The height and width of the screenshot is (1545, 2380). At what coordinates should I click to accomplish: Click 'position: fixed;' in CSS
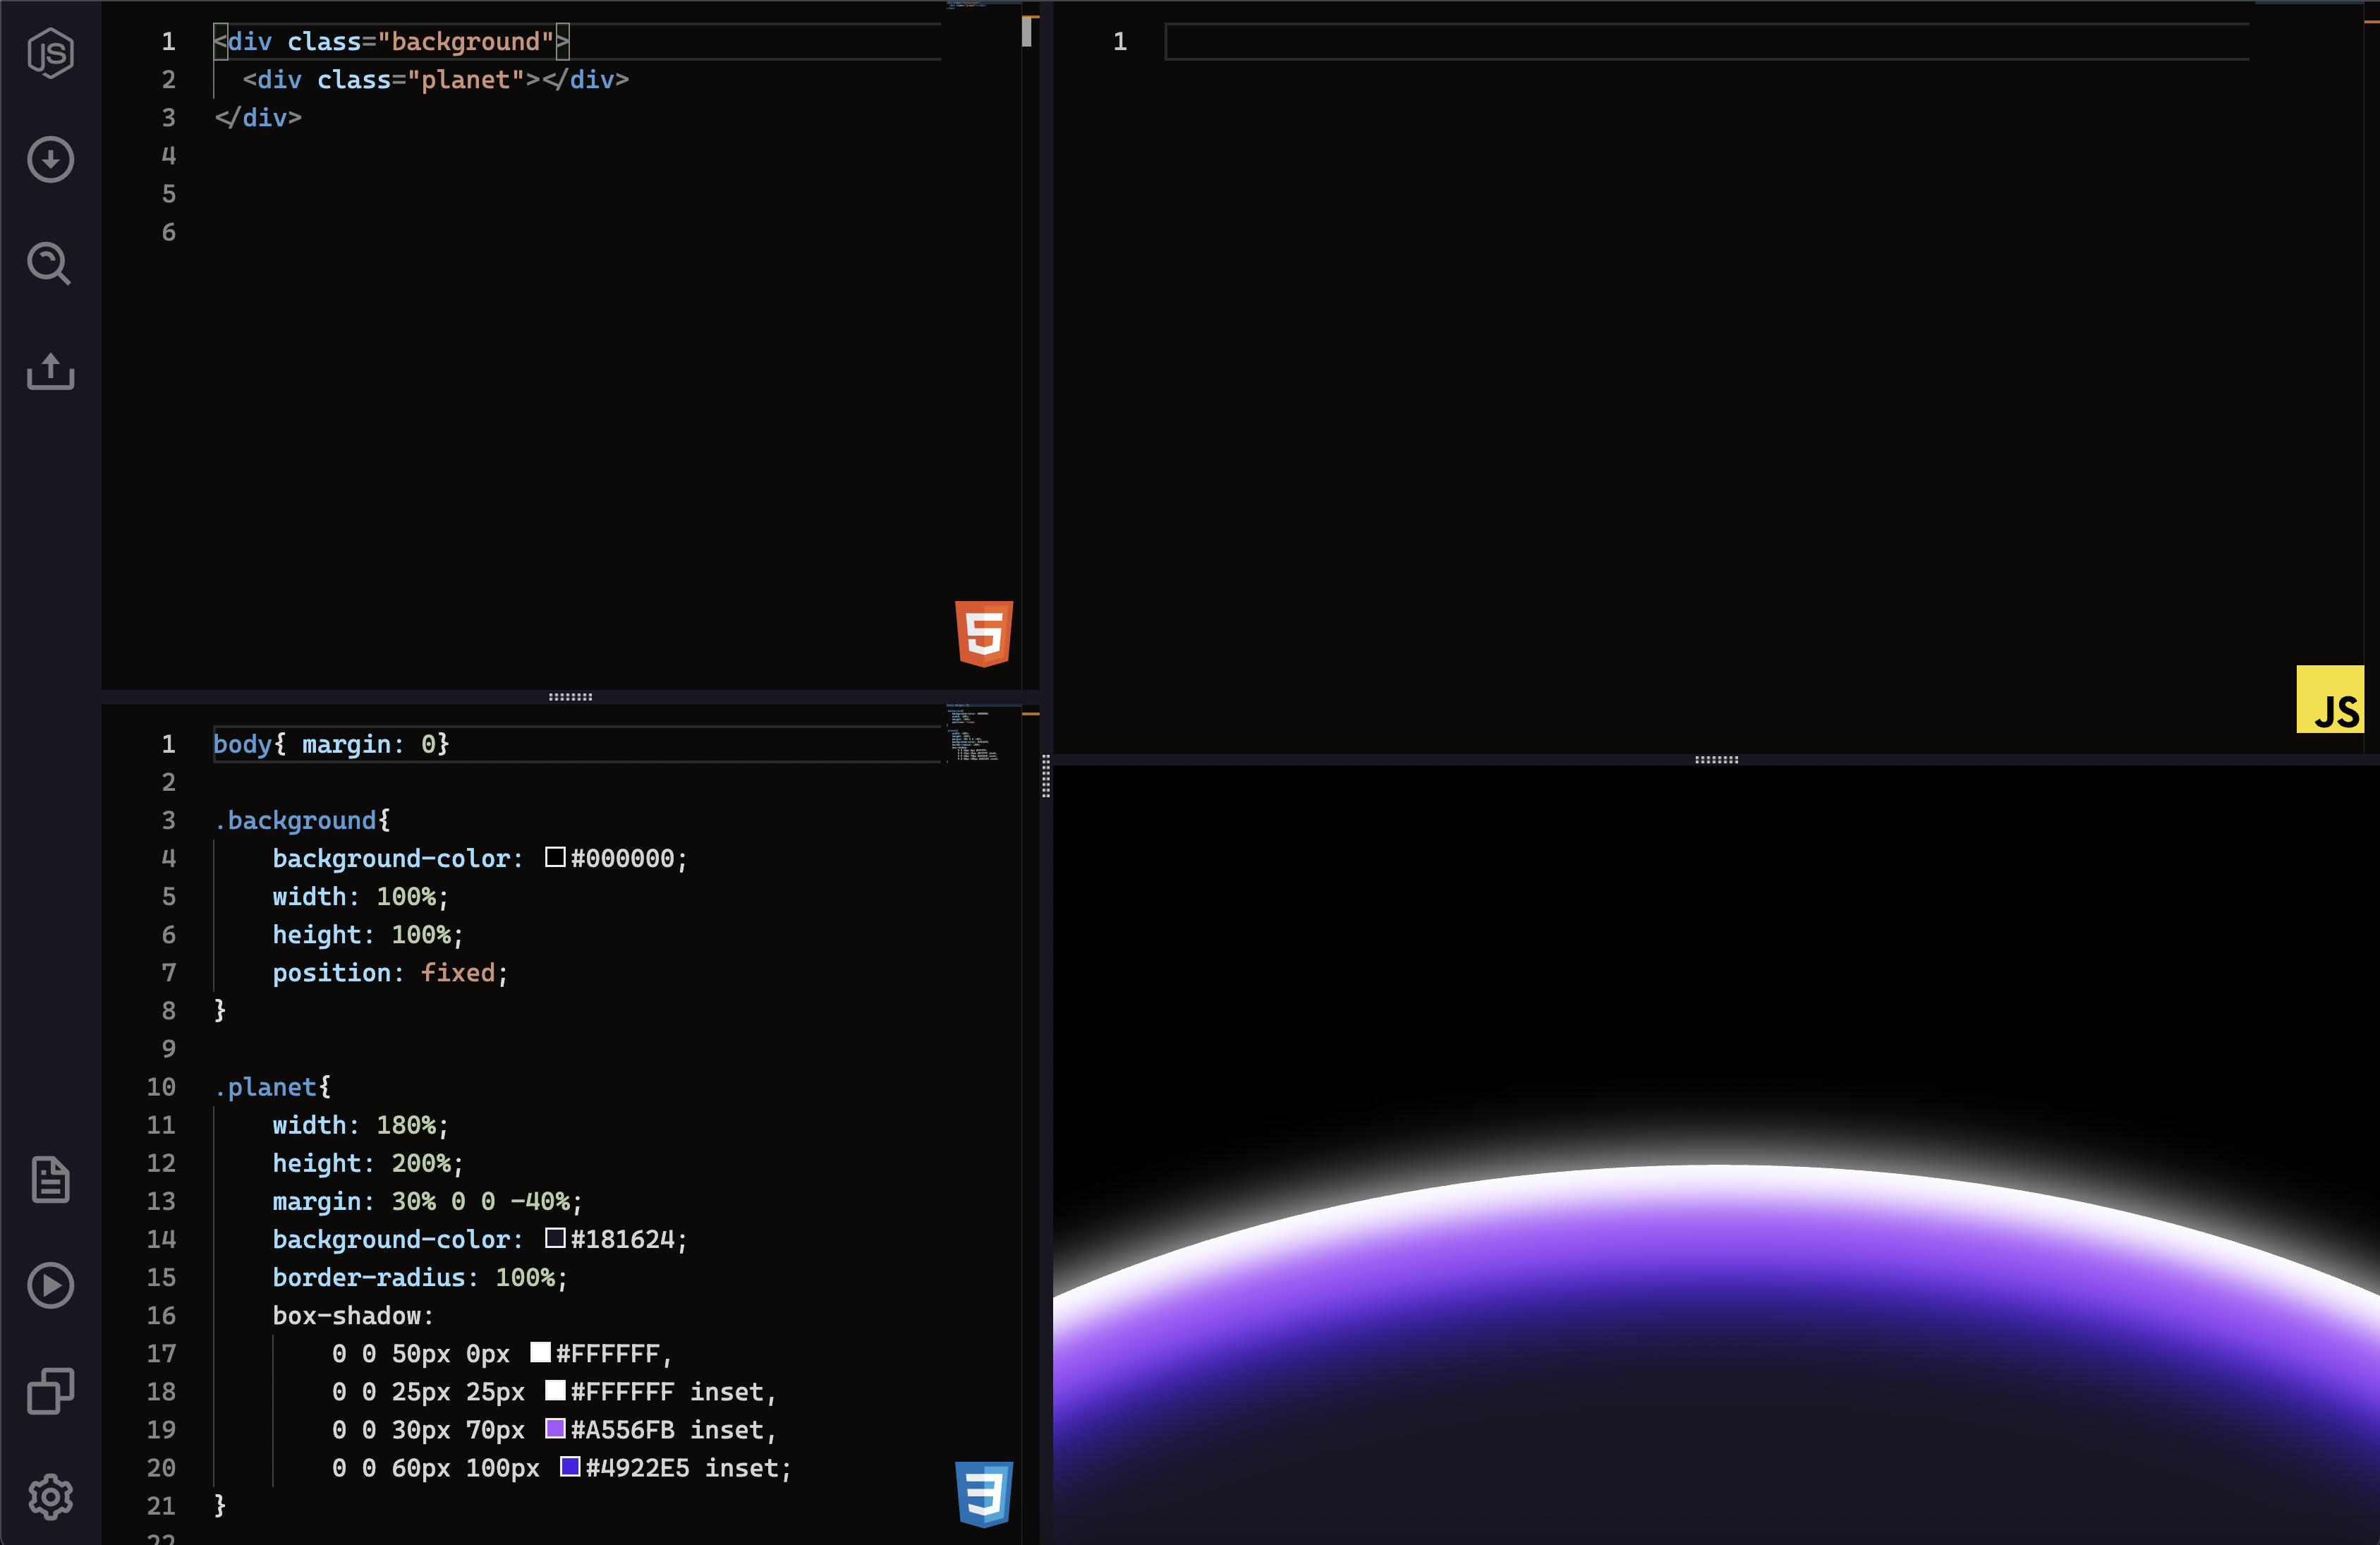(x=391, y=973)
